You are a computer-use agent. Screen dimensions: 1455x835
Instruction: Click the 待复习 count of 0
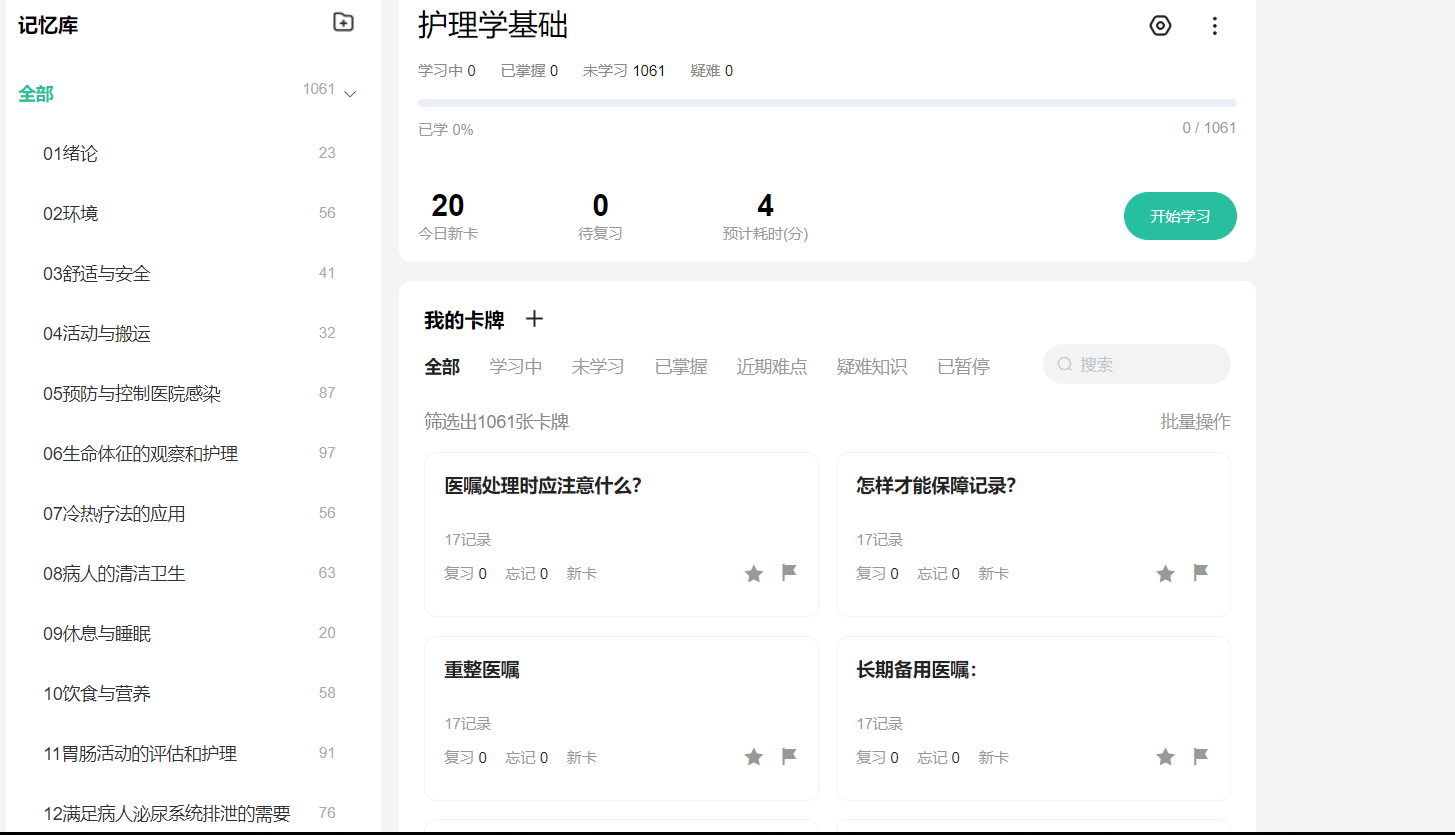click(x=600, y=205)
